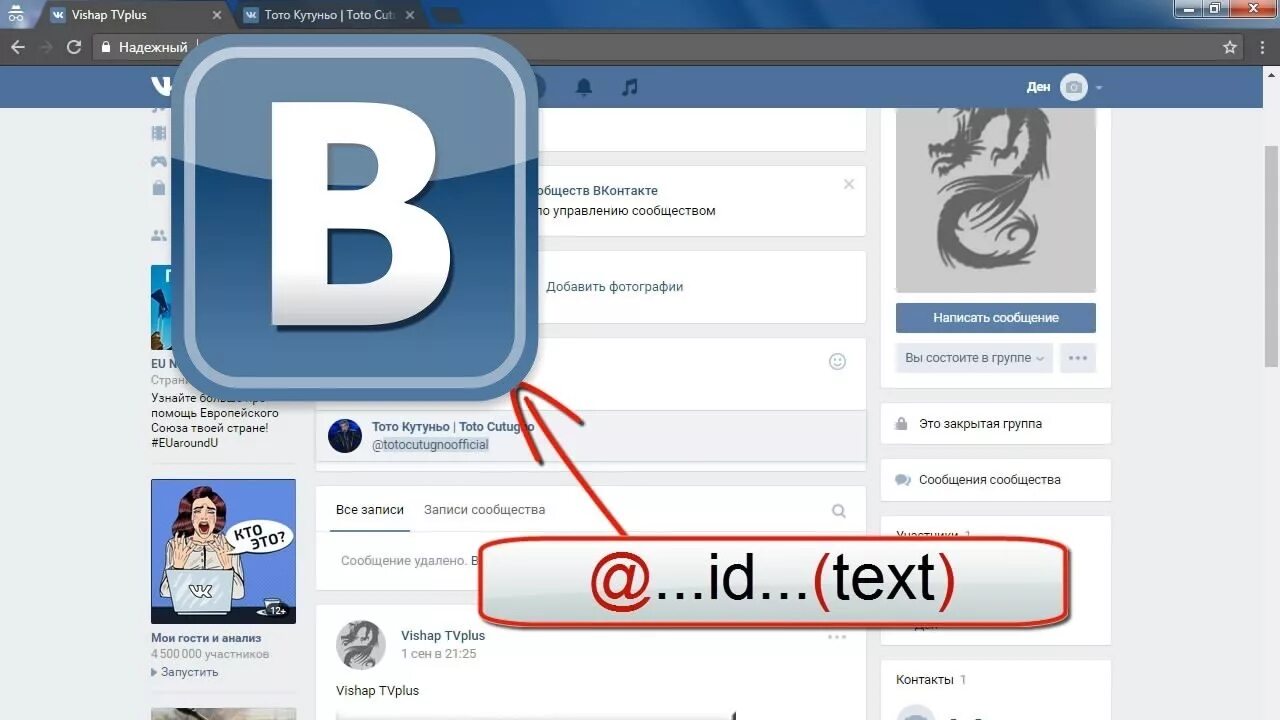Click the emoji smiley in post box
This screenshot has height=720, width=1280.
point(838,361)
